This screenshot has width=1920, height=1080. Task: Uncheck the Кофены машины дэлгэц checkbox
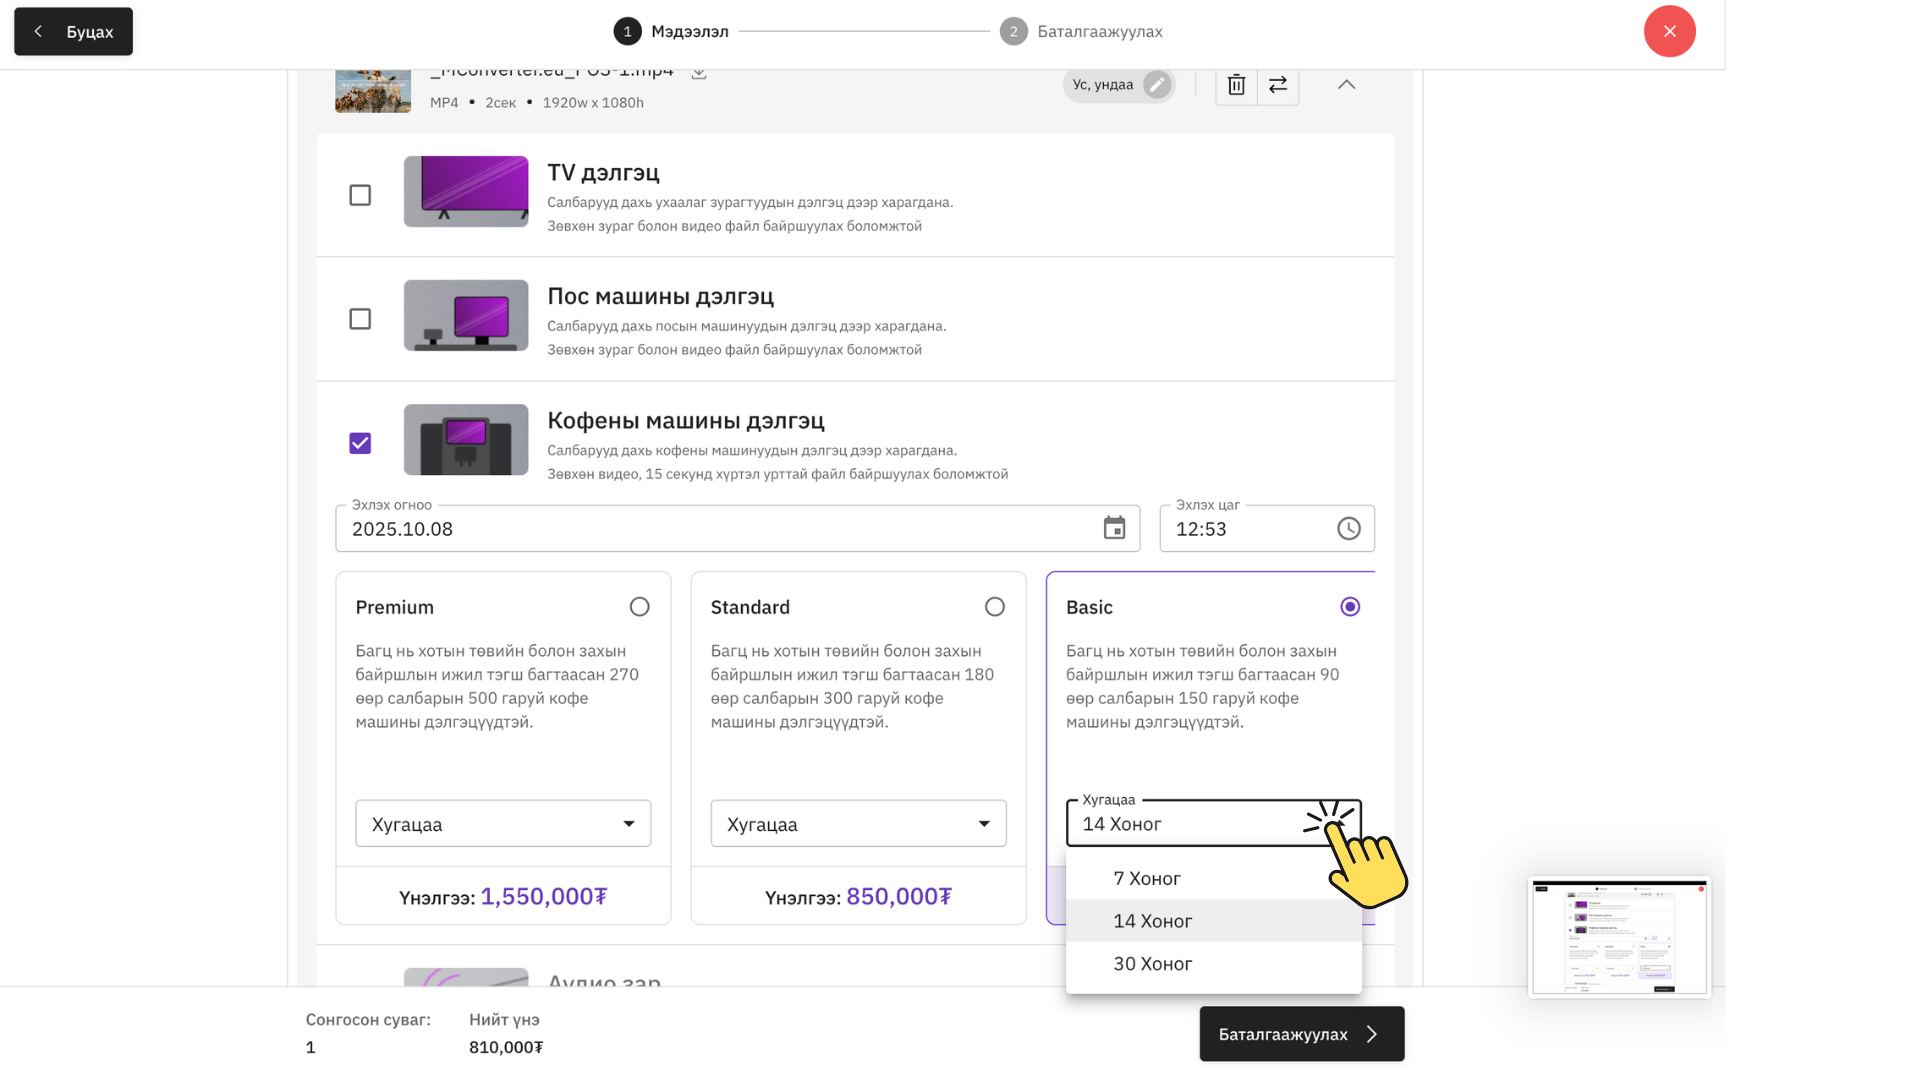pos(360,443)
